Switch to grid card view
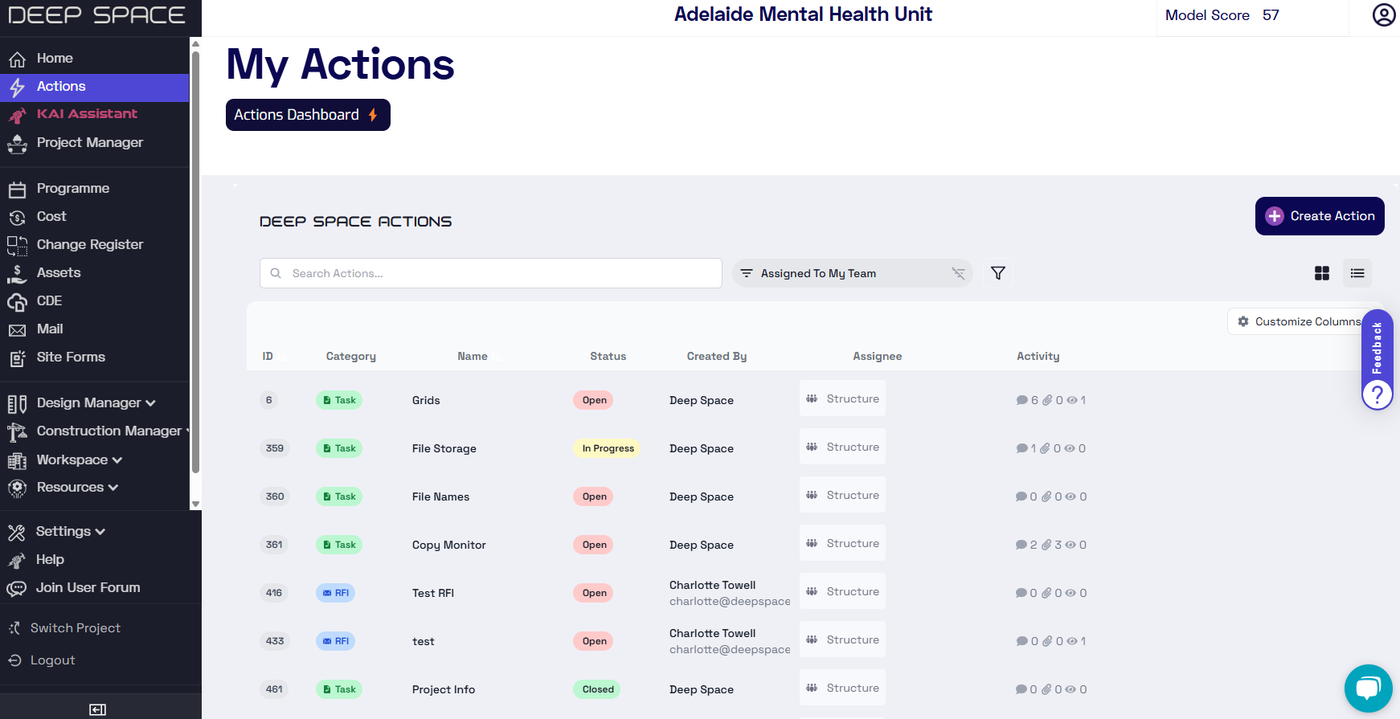1400x719 pixels. click(x=1321, y=273)
